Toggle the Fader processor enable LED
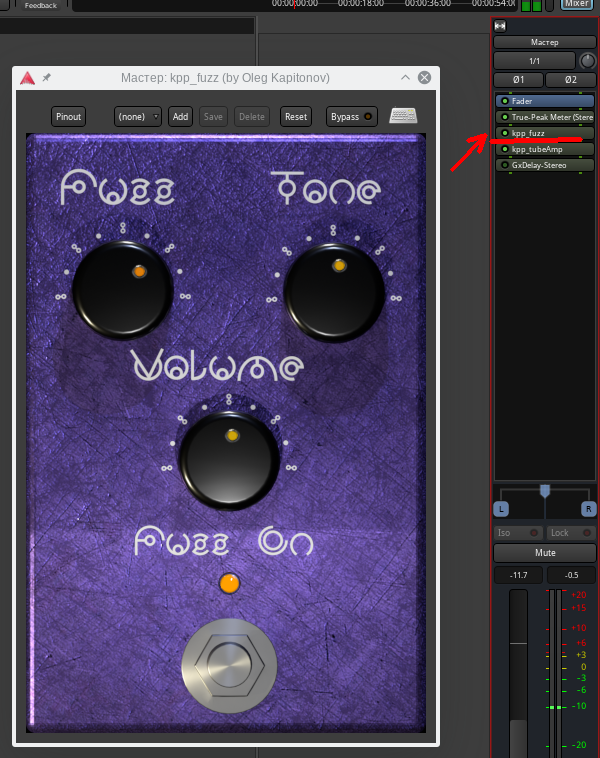The image size is (600, 758). (x=505, y=101)
